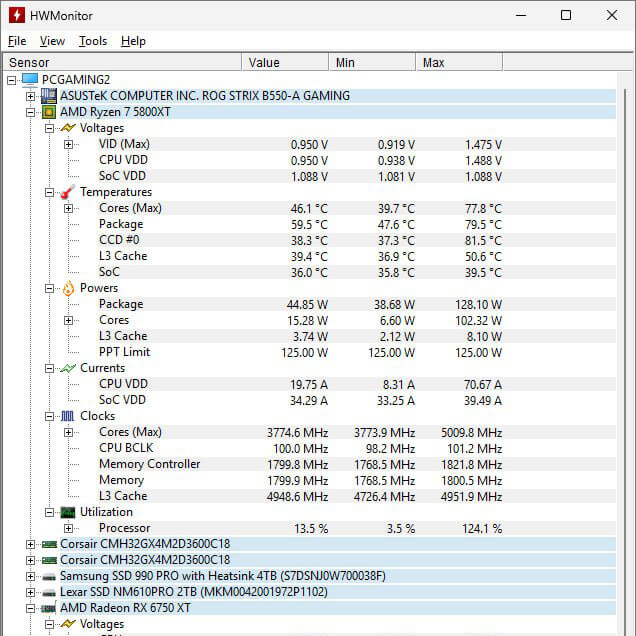
Task: Collapse the Radeon Voltages group
Action: pos(49,625)
